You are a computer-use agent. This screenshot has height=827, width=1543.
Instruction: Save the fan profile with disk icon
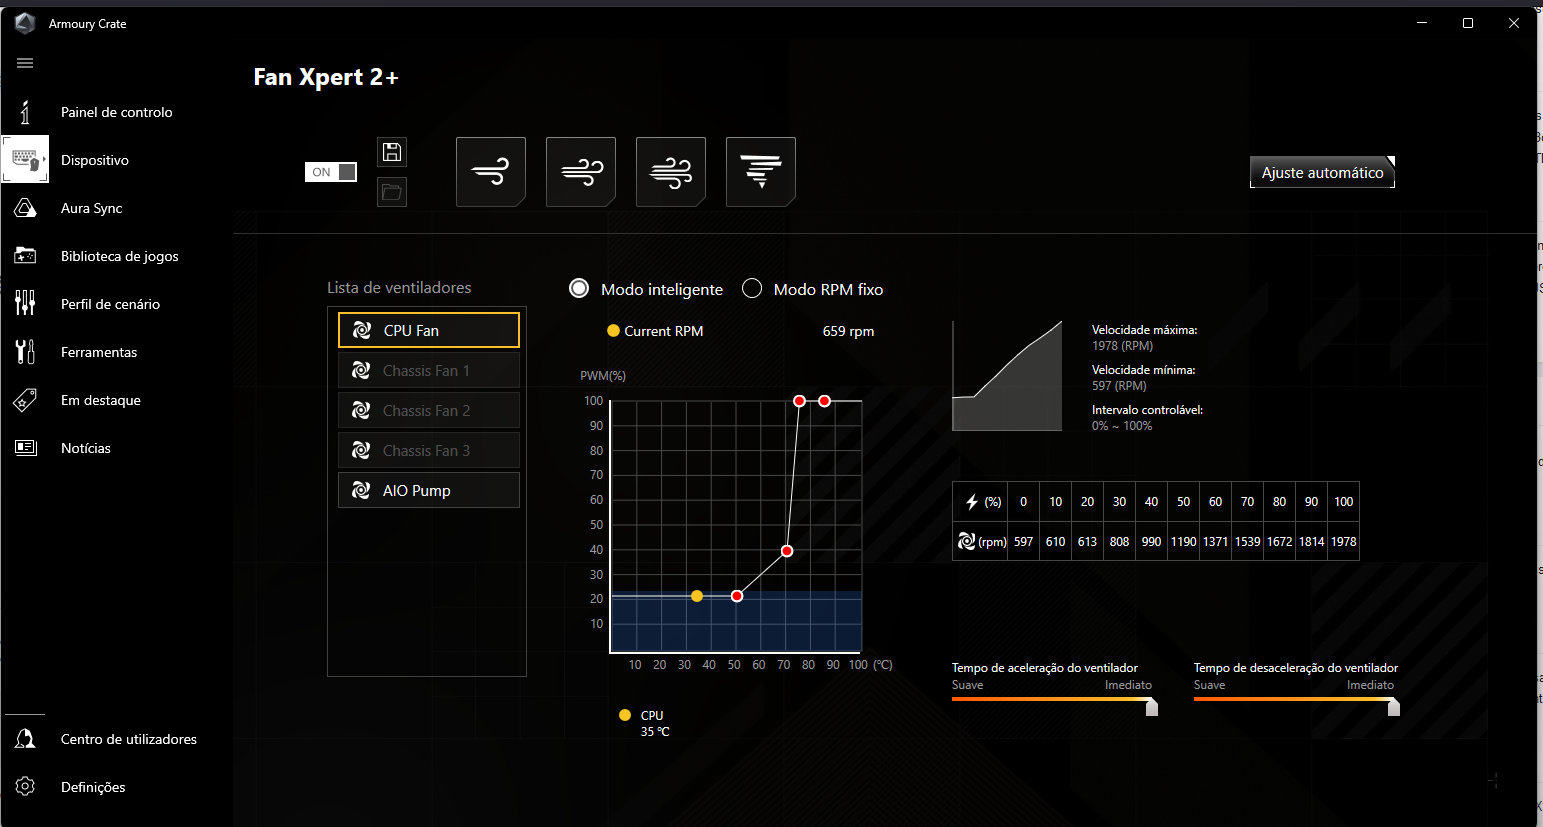click(392, 152)
